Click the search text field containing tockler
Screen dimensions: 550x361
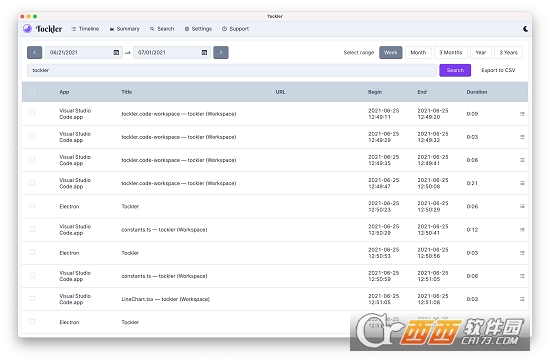(x=232, y=70)
